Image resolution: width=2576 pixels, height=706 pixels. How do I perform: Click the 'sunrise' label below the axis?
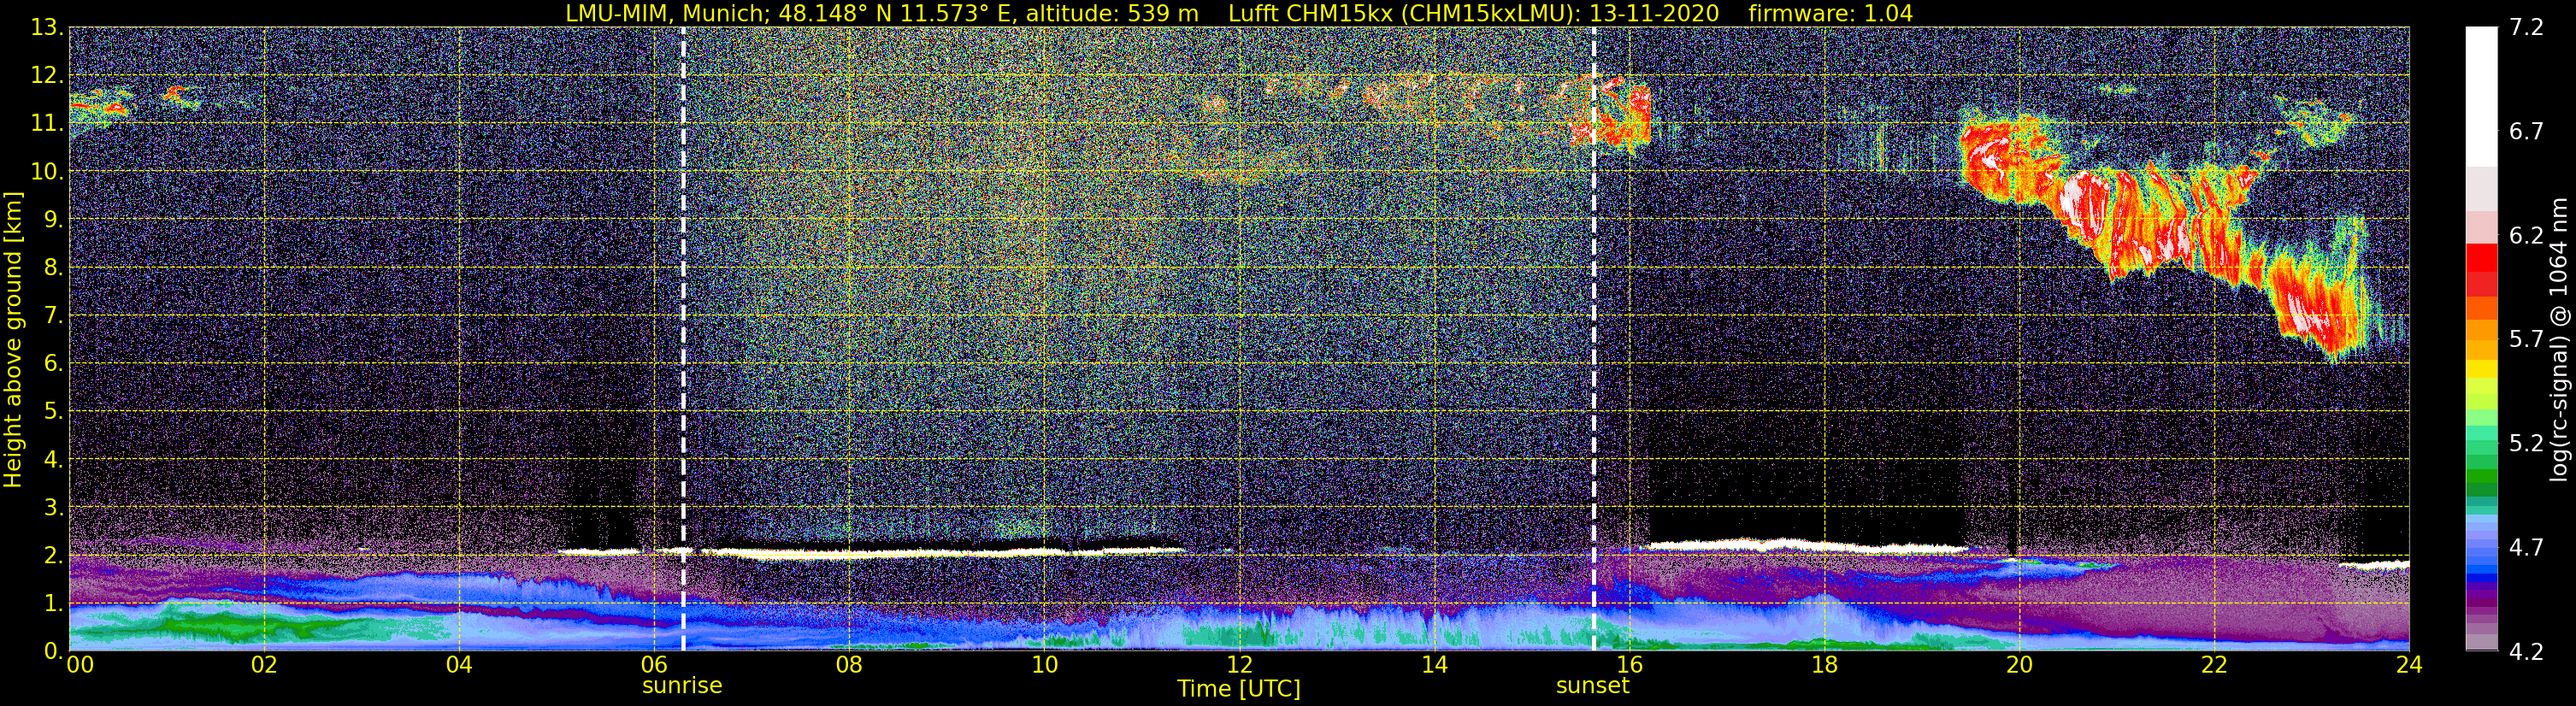(x=682, y=685)
